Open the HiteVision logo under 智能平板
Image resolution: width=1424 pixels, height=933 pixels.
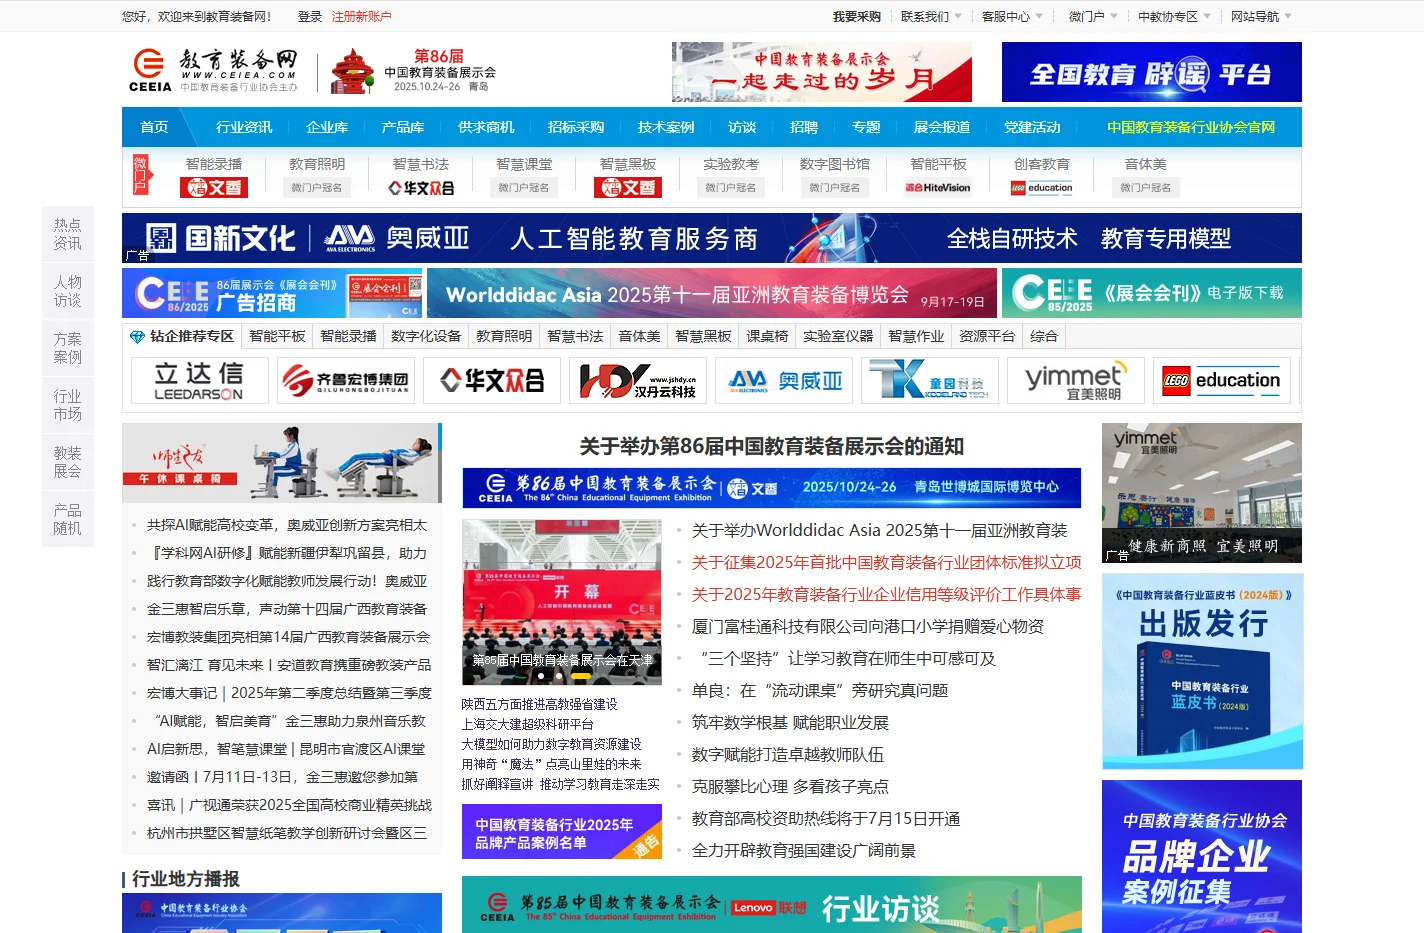[x=938, y=187]
